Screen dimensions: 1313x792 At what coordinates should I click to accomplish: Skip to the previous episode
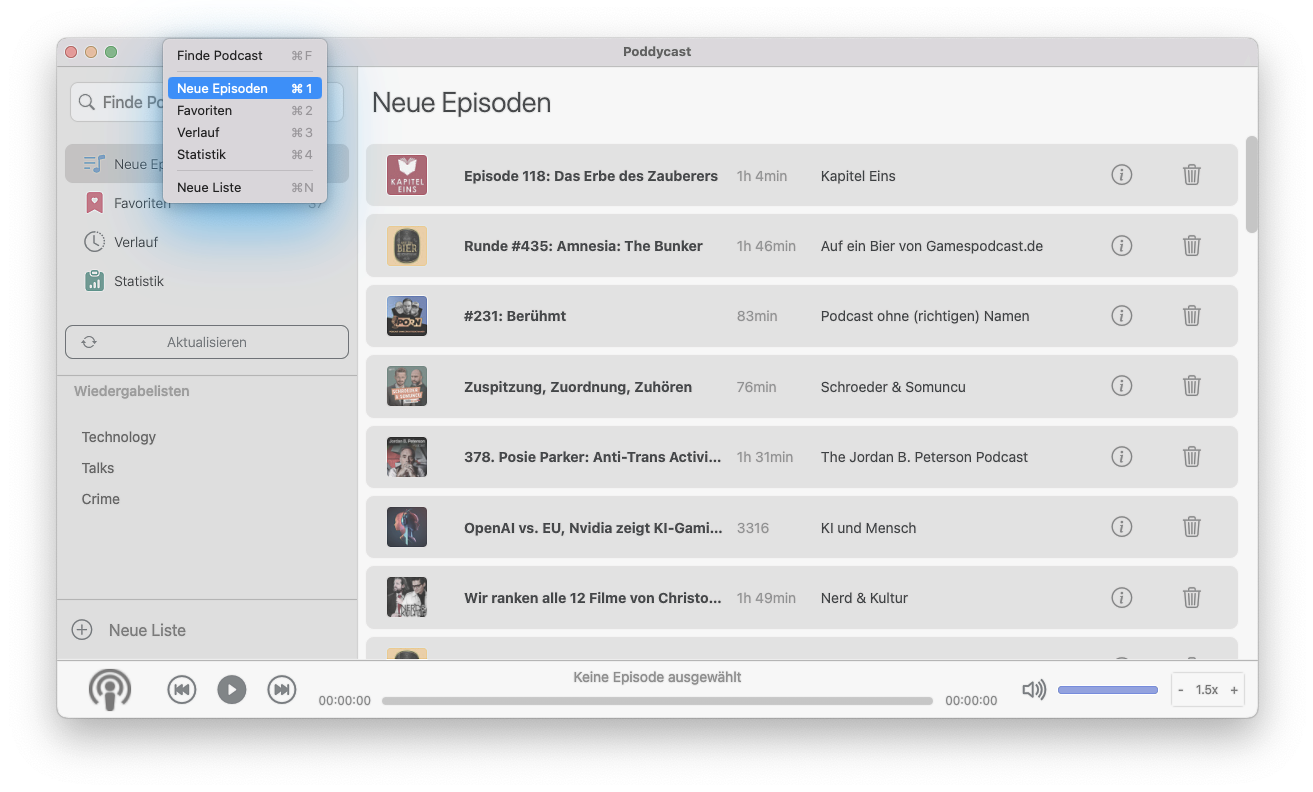tap(181, 689)
